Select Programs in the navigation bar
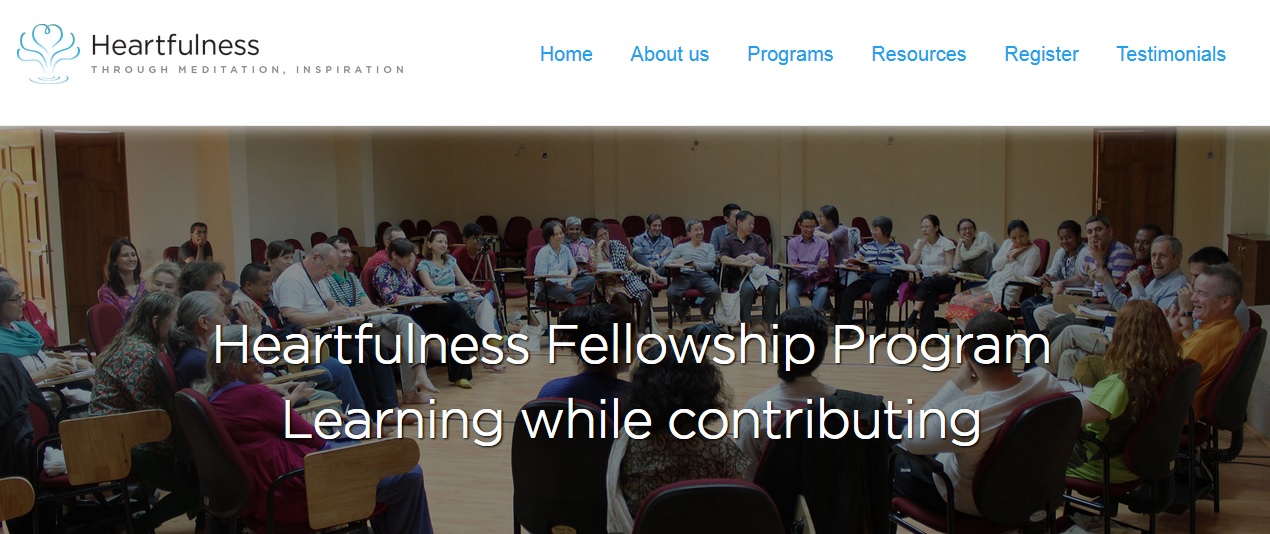Viewport: 1270px width, 534px height. [790, 54]
